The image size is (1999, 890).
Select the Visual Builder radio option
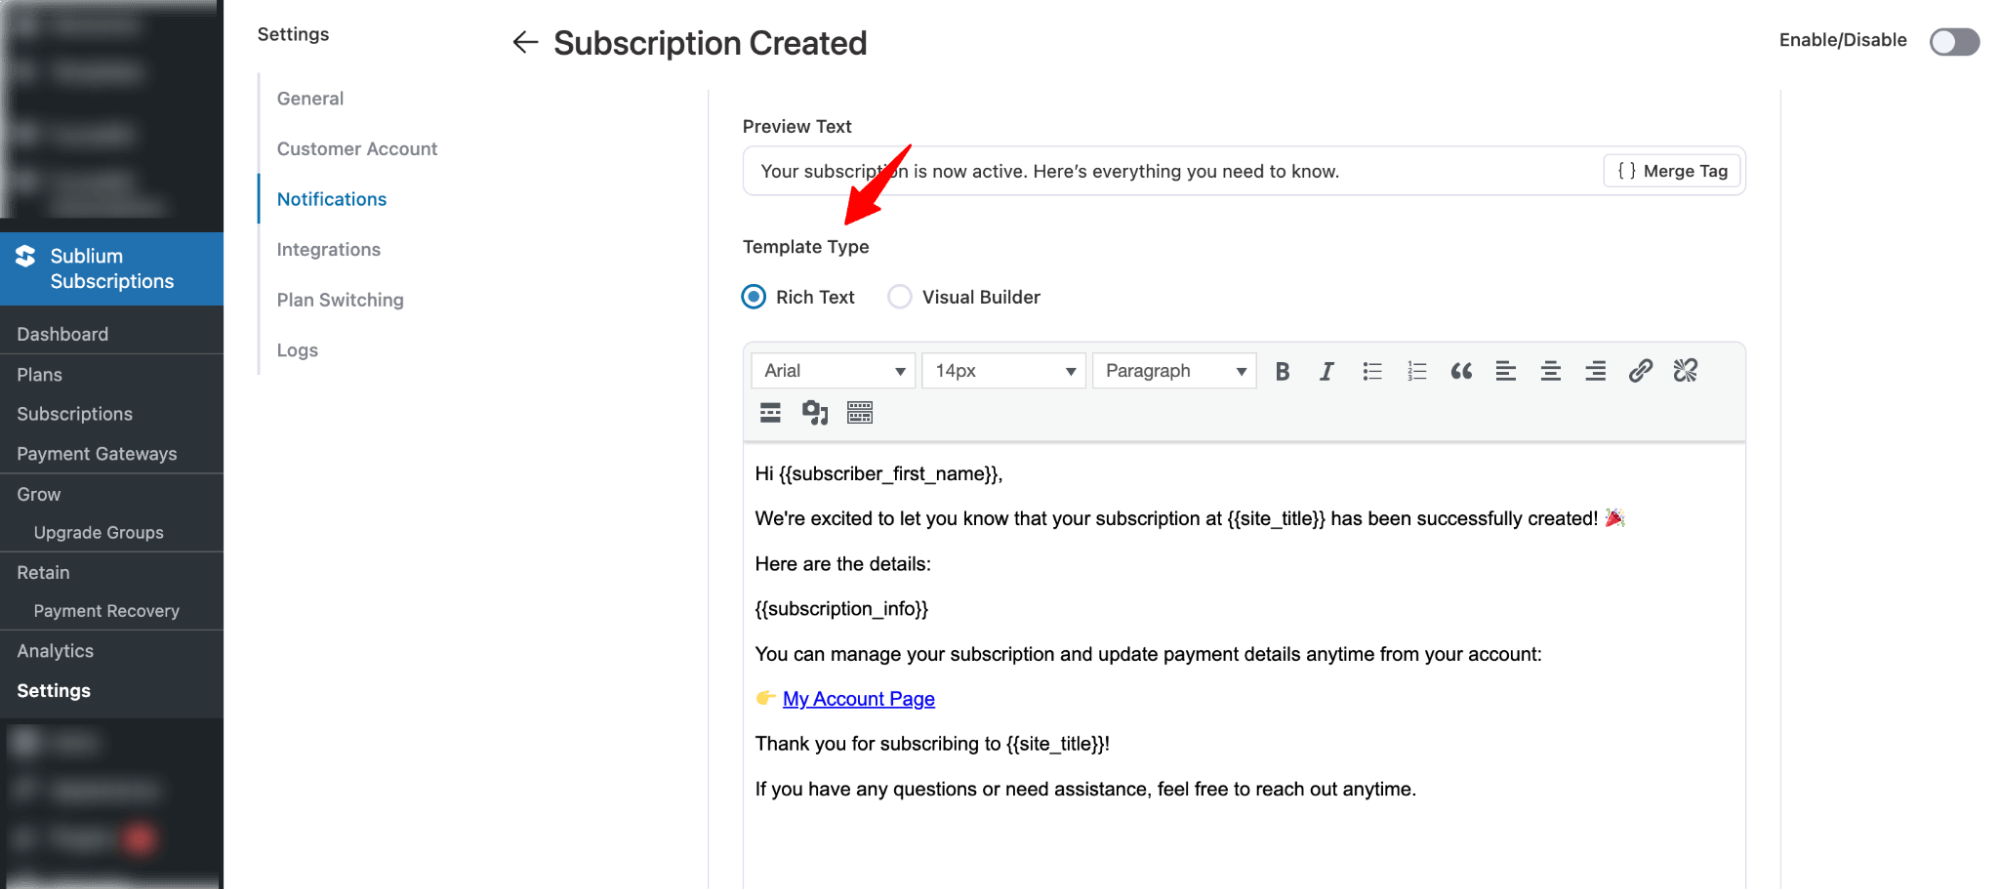[900, 297]
